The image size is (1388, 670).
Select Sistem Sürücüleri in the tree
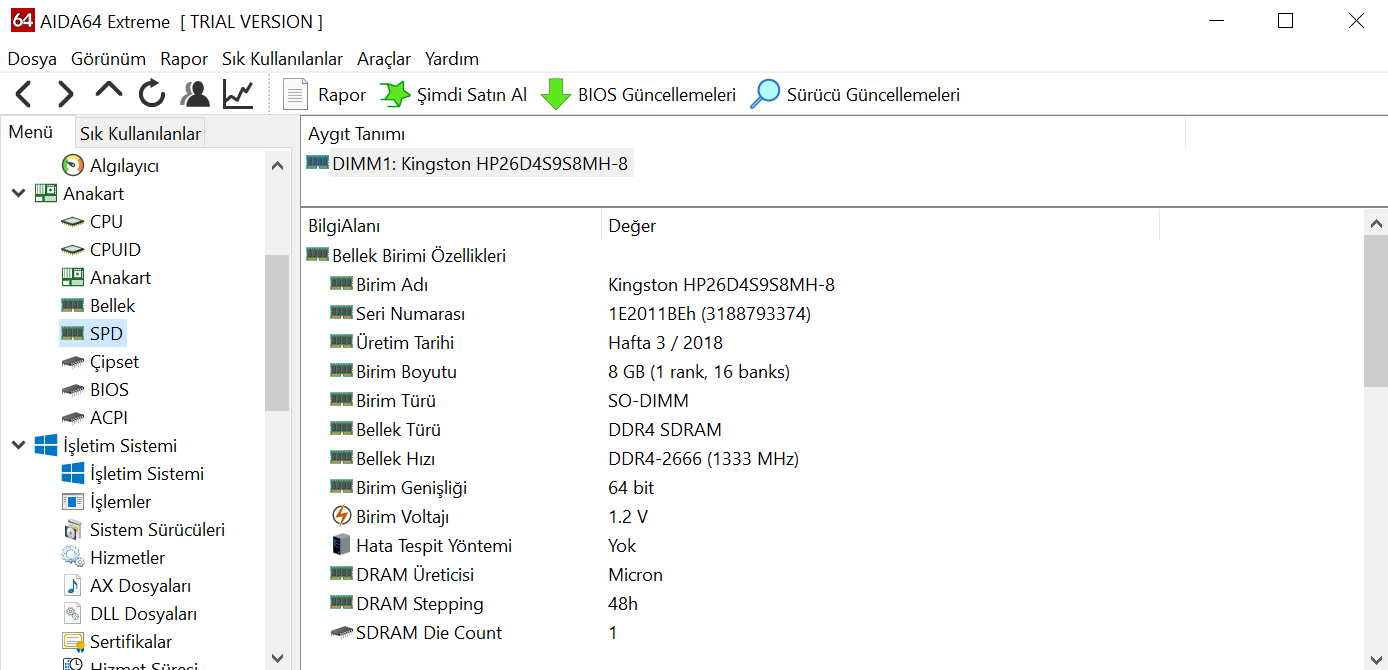tap(143, 529)
